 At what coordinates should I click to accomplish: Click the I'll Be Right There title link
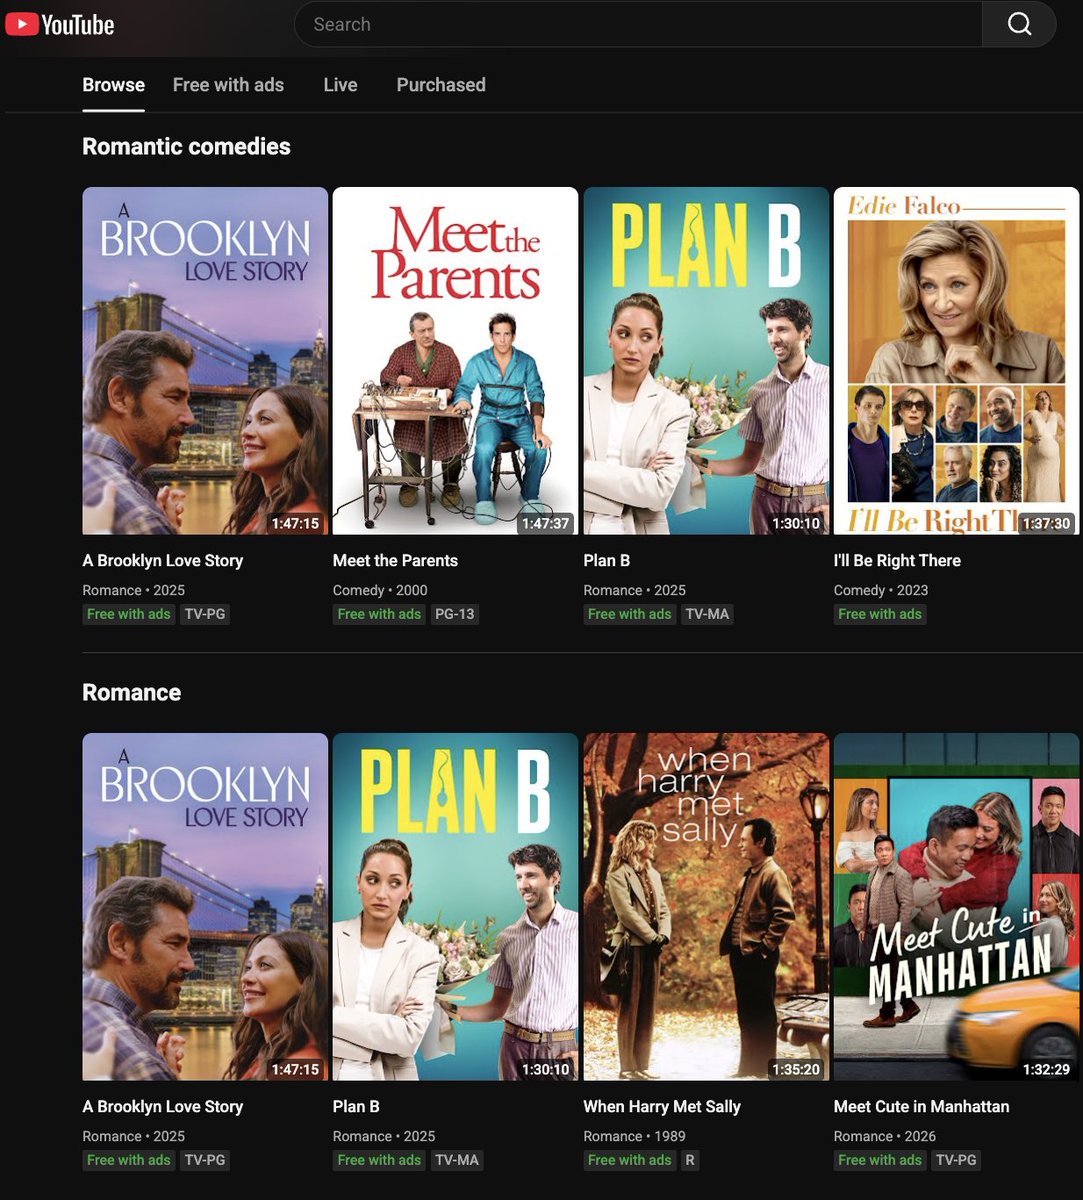coord(897,560)
